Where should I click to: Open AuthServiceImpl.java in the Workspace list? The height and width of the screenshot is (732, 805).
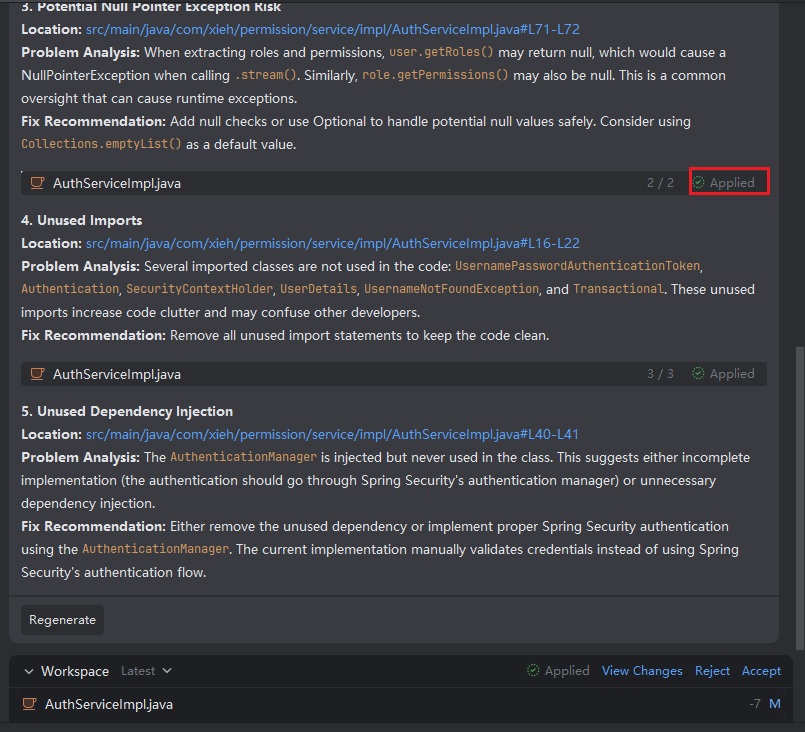[108, 704]
